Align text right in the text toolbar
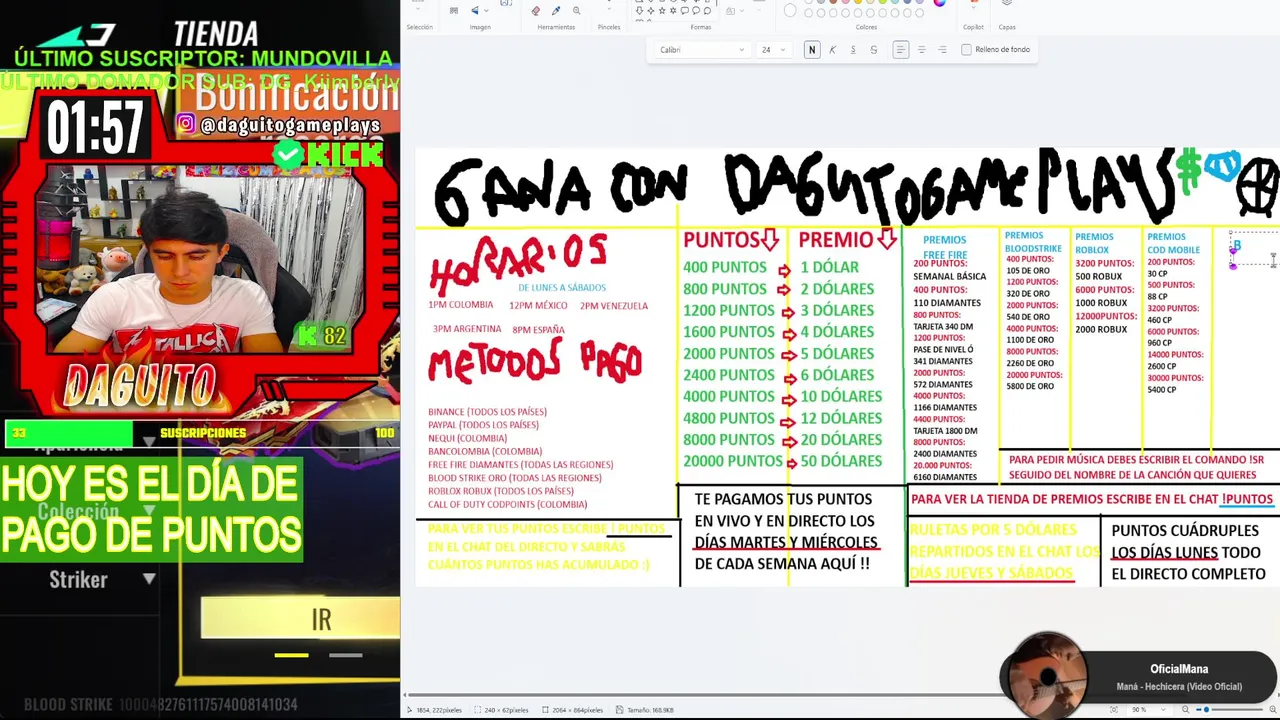 (x=942, y=49)
